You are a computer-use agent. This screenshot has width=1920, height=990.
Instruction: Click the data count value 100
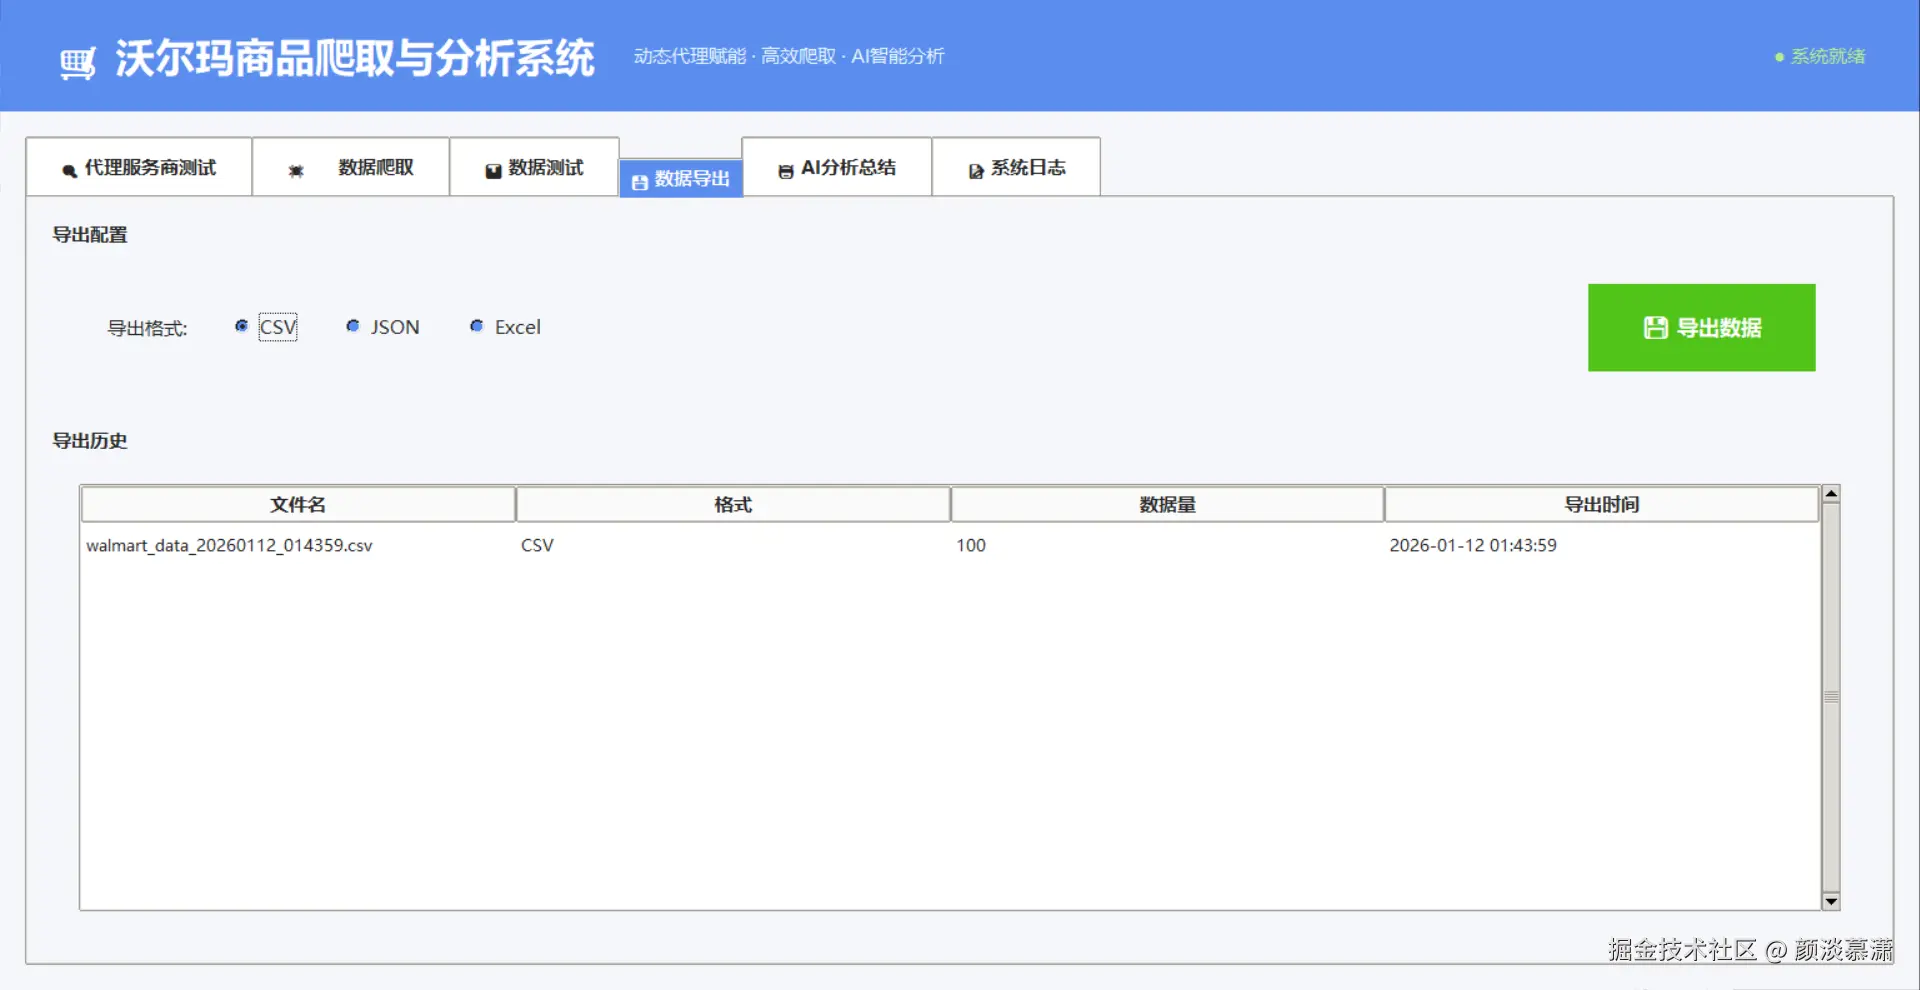coord(971,545)
